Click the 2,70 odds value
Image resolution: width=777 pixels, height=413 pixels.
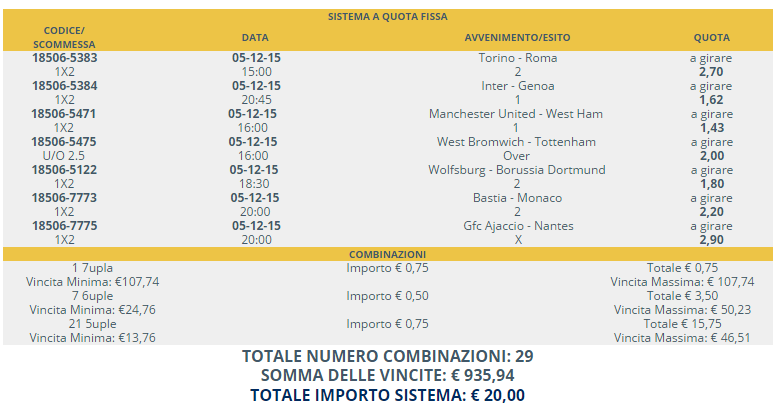[x=711, y=72]
